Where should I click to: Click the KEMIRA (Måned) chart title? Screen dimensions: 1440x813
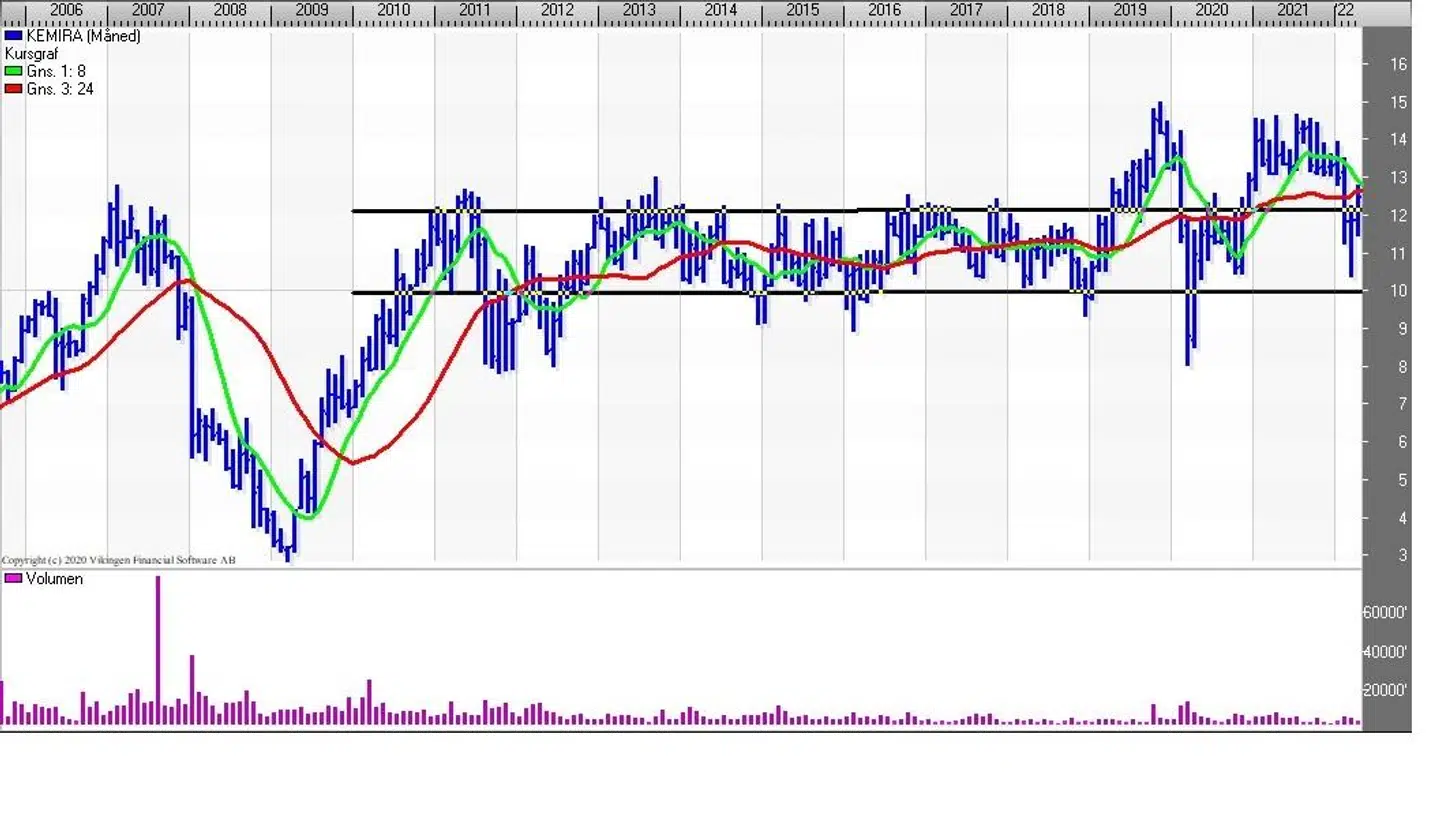click(x=83, y=36)
